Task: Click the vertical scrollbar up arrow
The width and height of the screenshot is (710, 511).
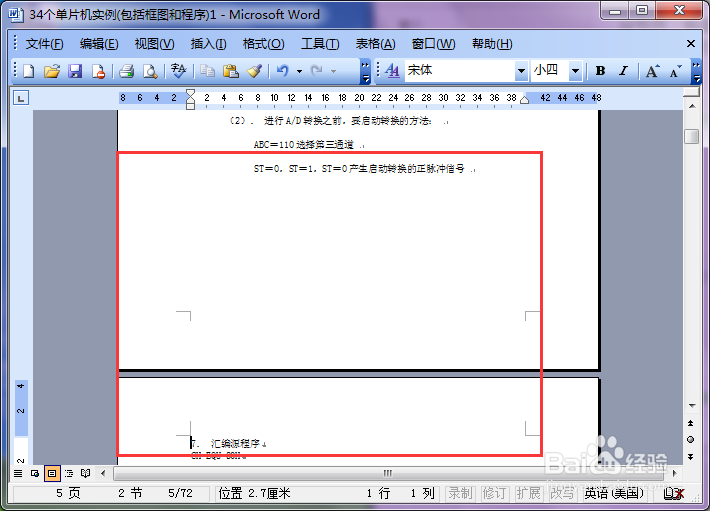Action: tap(691, 106)
